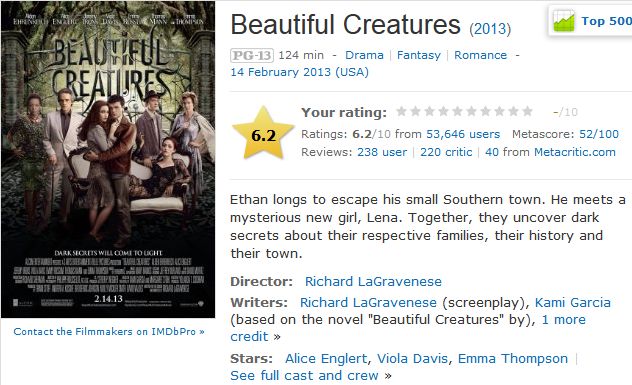Screen dimensions: 632x385
Task: Open the Drama genre link
Action: click(x=364, y=55)
